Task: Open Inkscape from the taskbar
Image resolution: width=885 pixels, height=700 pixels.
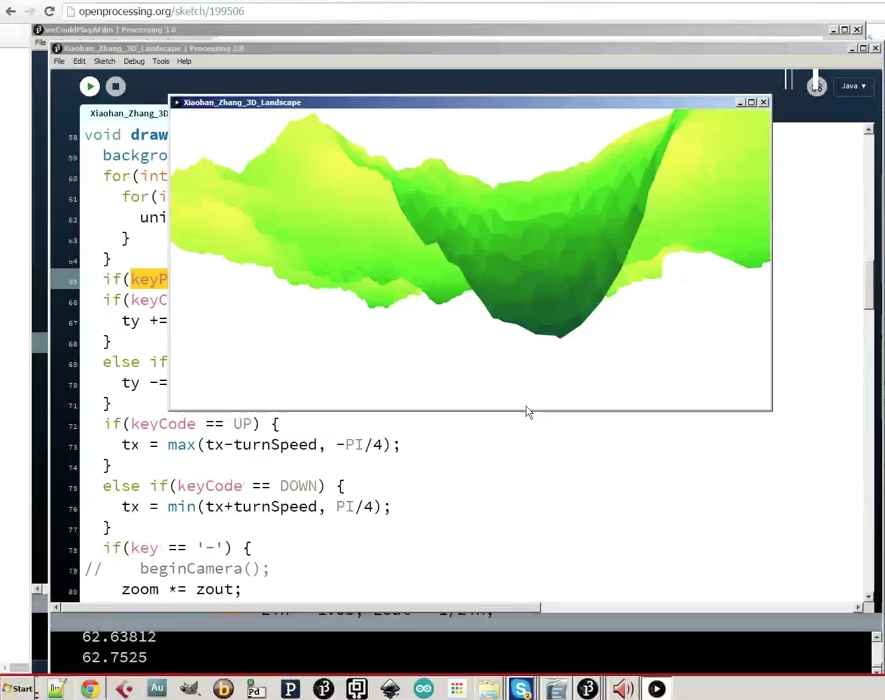Action: point(390,688)
